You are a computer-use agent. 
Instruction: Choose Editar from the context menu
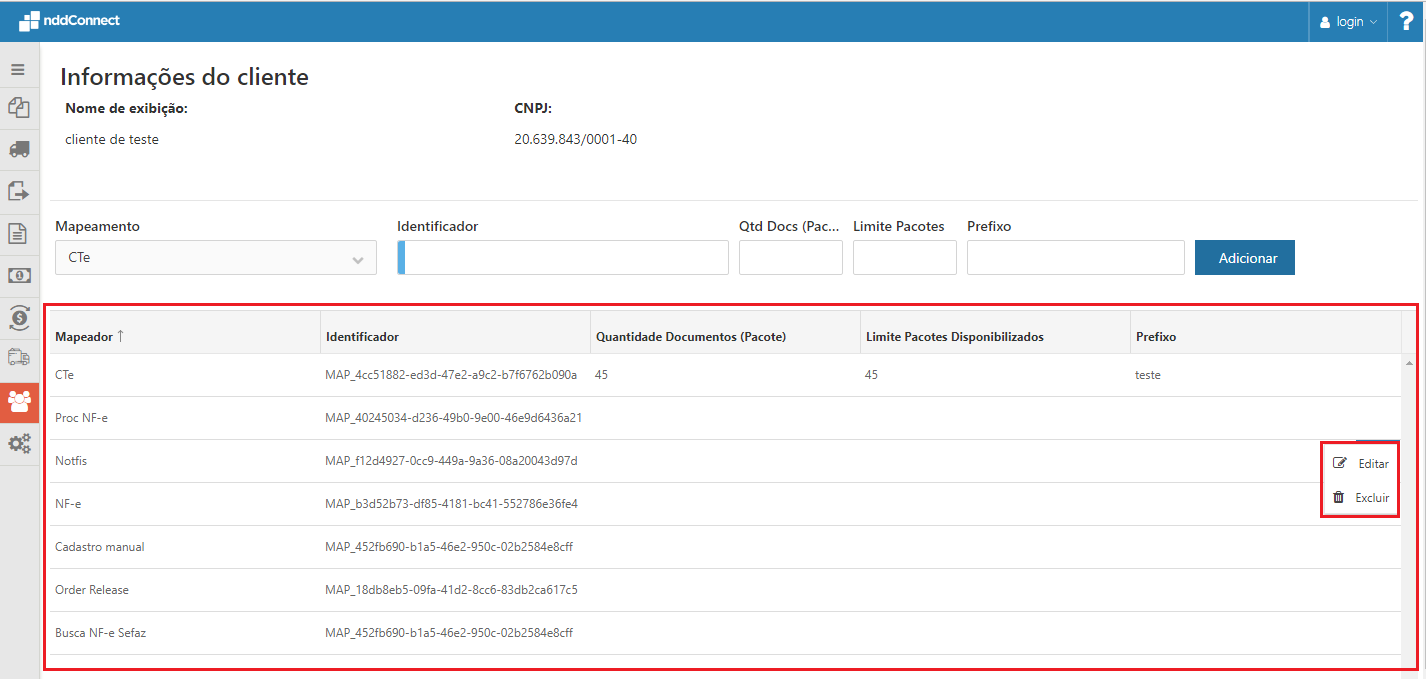[1361, 464]
